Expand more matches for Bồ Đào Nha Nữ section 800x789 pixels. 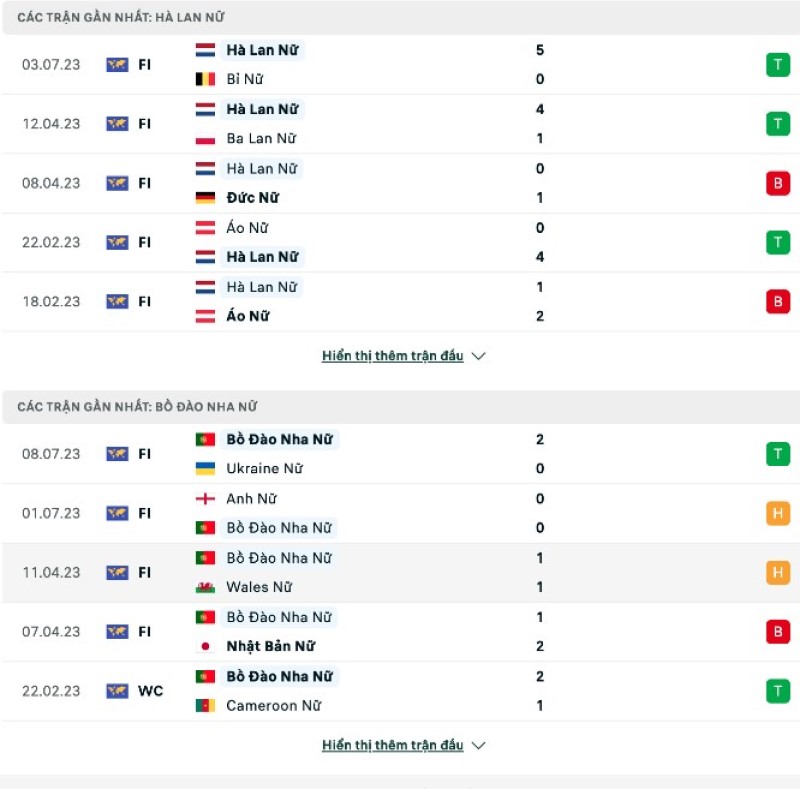coord(392,745)
